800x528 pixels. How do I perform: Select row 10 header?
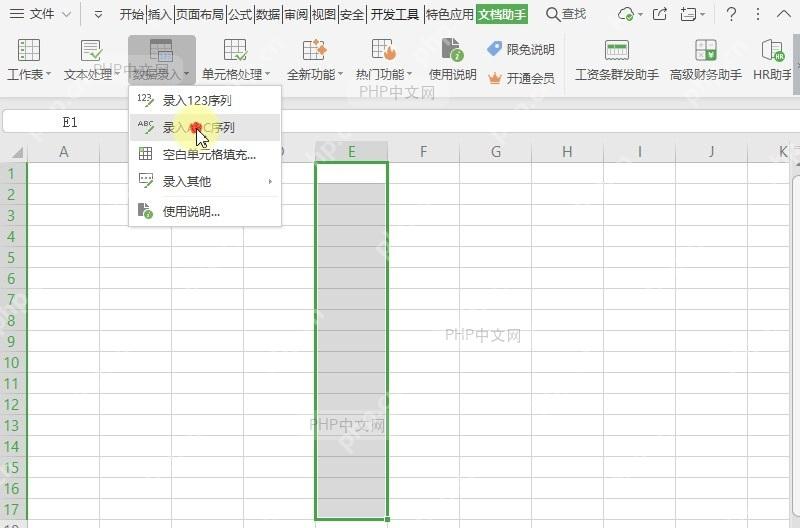coord(12,363)
